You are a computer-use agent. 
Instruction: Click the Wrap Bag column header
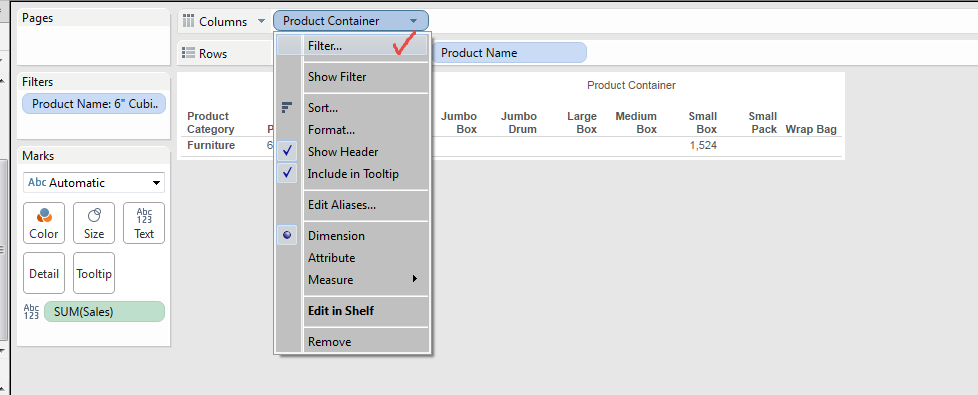tap(811, 129)
